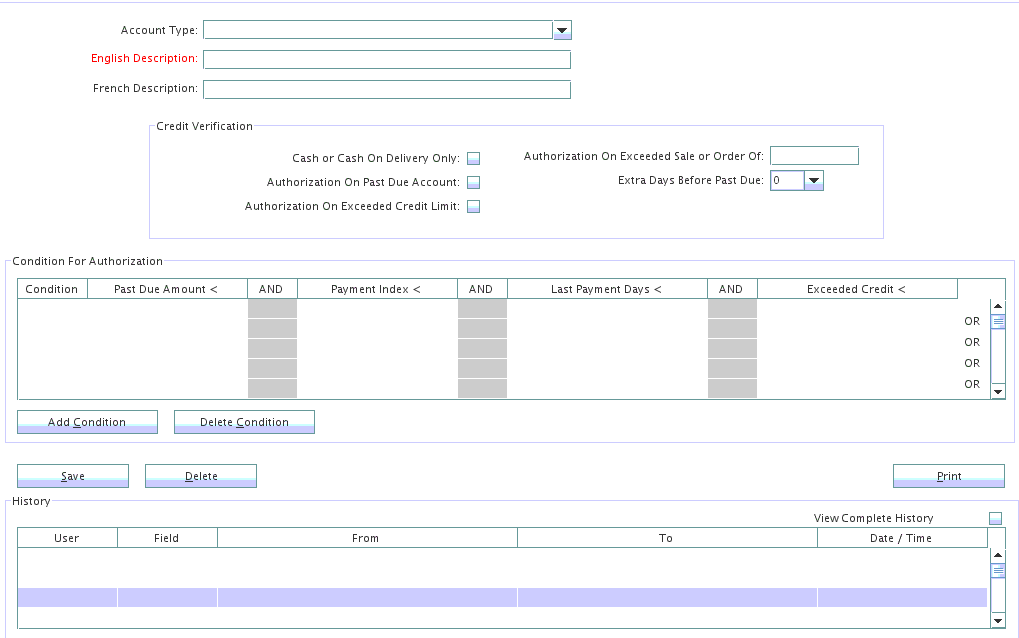Image resolution: width=1019 pixels, height=638 pixels.
Task: Click the French Description text field
Action: click(x=386, y=90)
